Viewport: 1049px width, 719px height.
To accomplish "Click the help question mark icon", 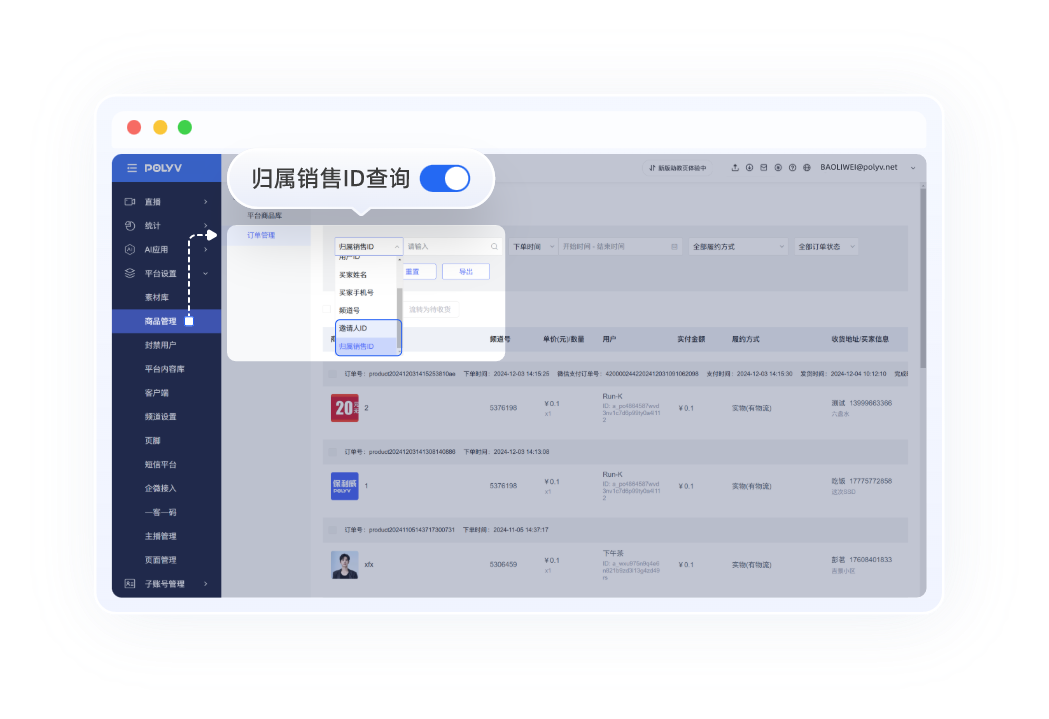I will point(792,168).
